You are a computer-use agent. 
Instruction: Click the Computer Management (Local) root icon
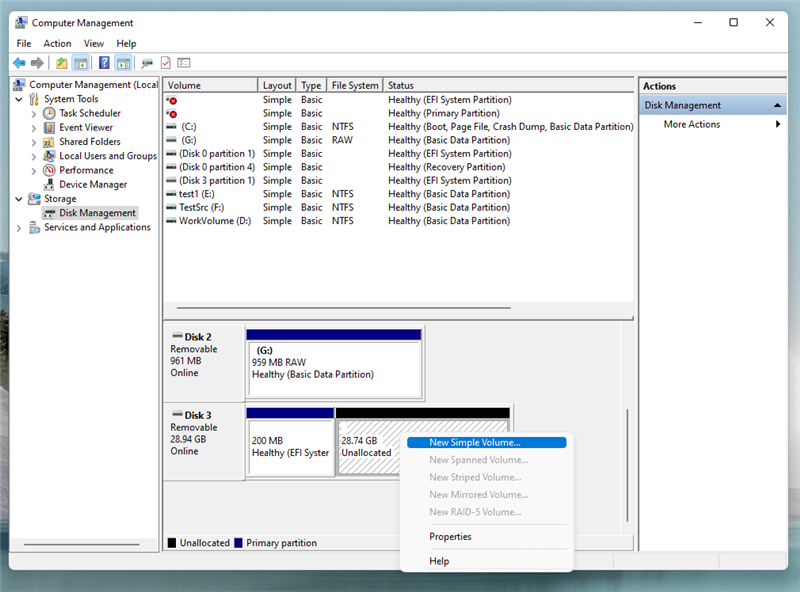coord(19,84)
